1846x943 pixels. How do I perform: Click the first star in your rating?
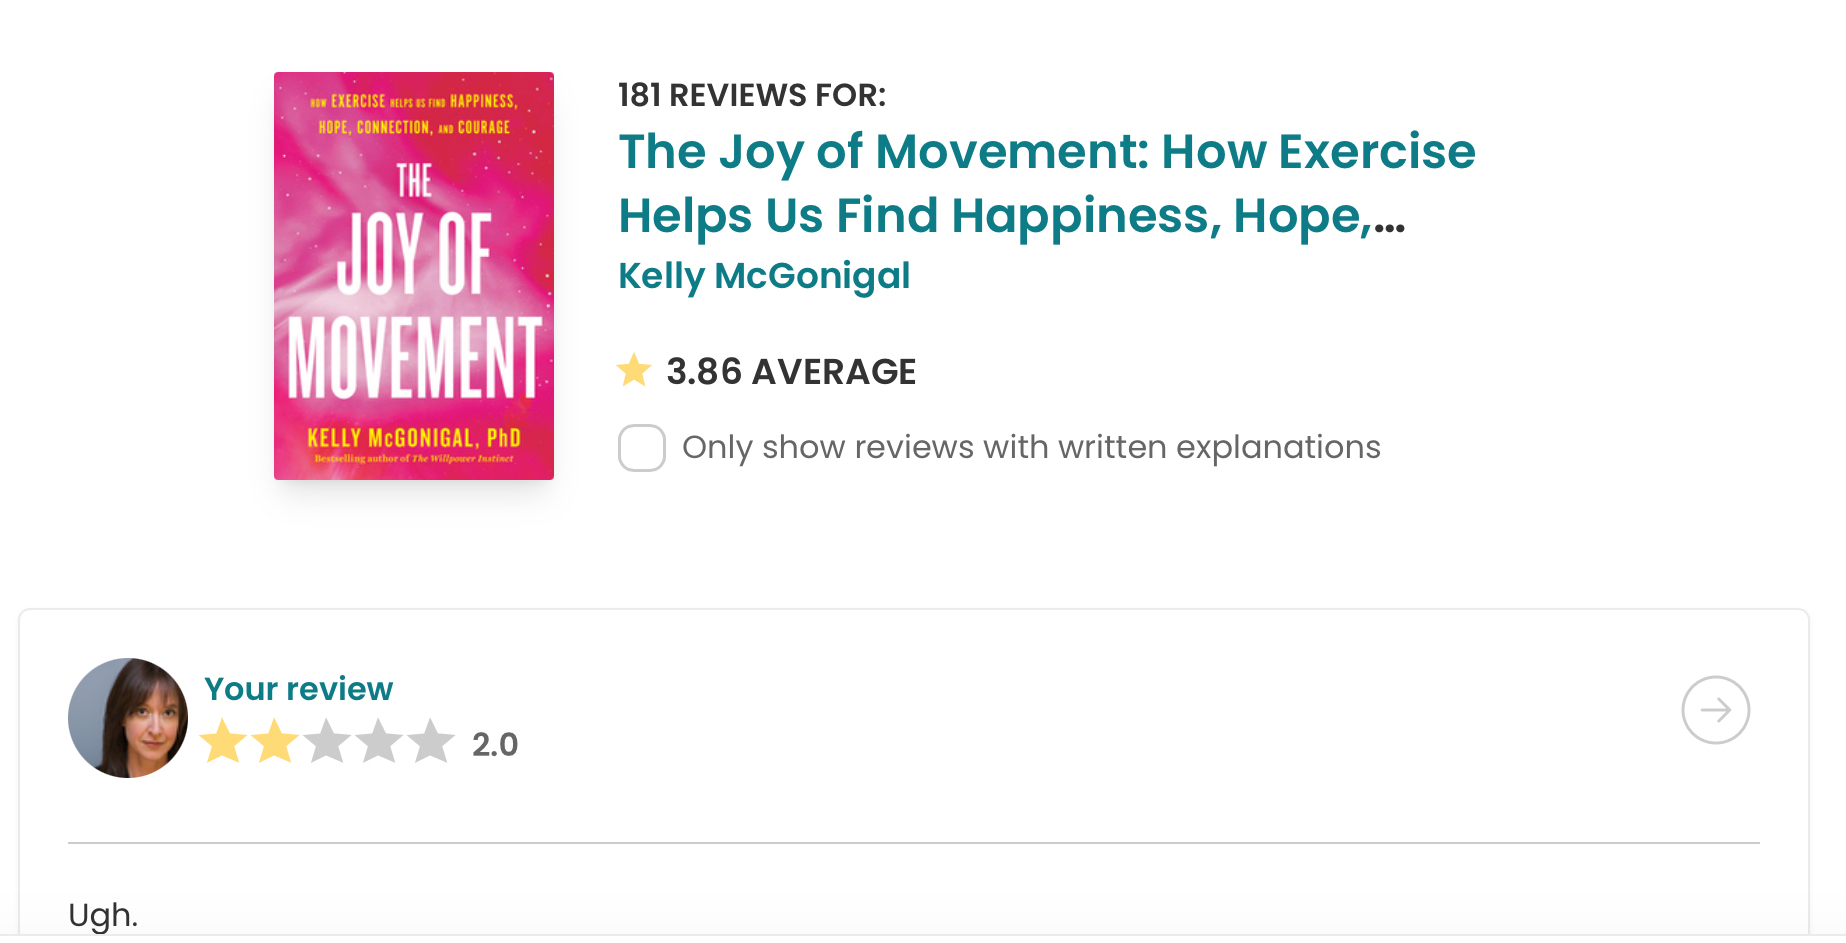point(224,742)
